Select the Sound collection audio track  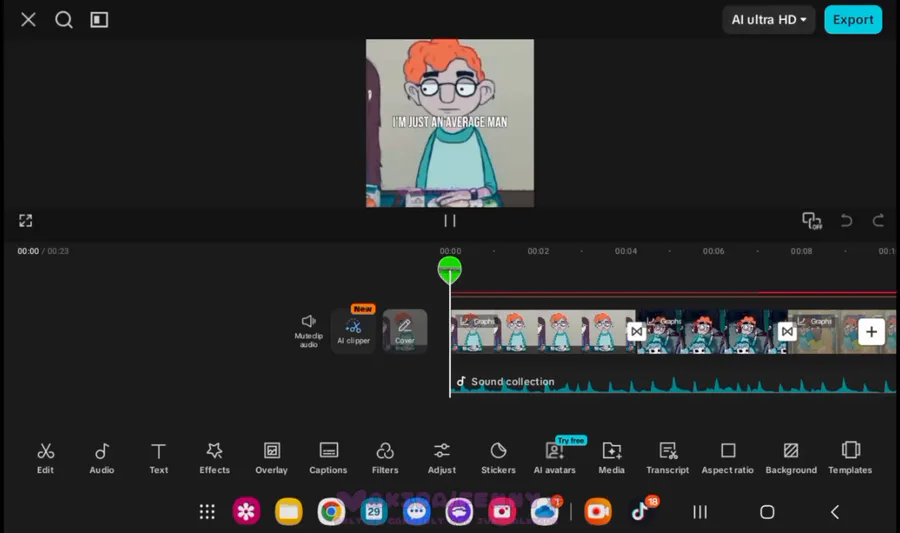pos(673,382)
